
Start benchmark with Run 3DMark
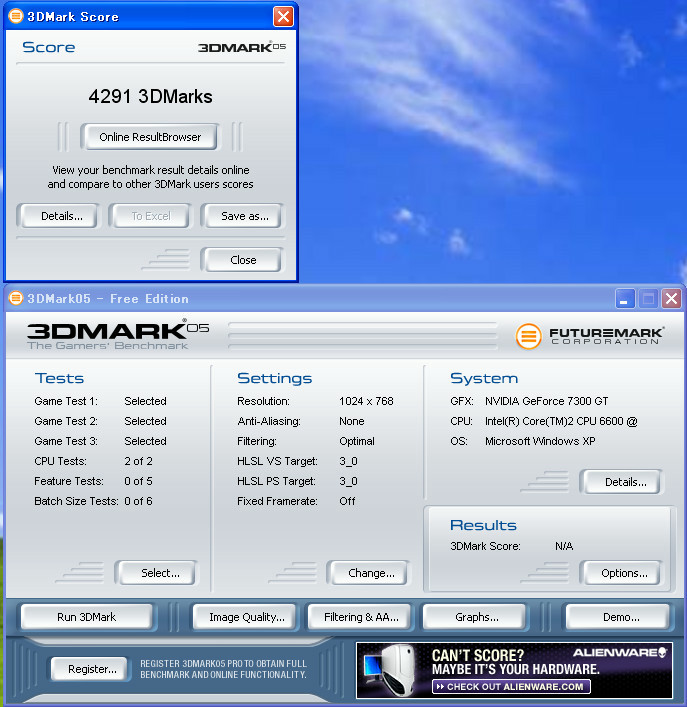point(87,617)
